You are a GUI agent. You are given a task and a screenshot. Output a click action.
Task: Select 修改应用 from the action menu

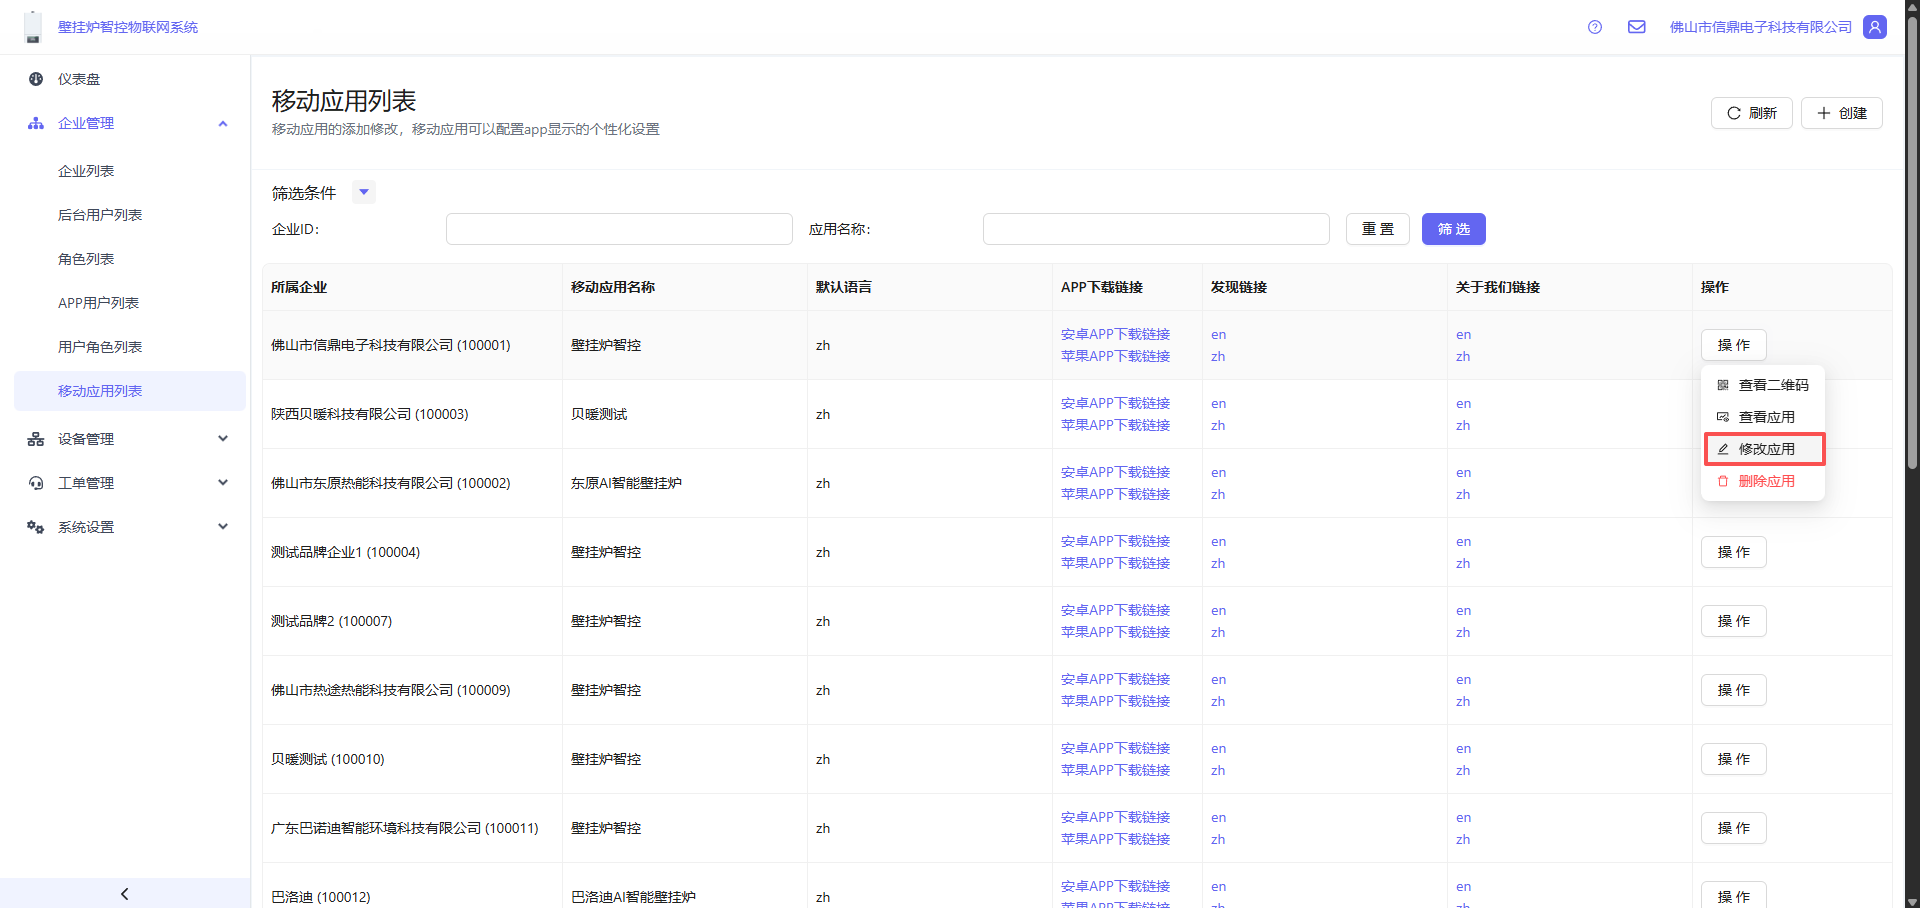(1765, 449)
